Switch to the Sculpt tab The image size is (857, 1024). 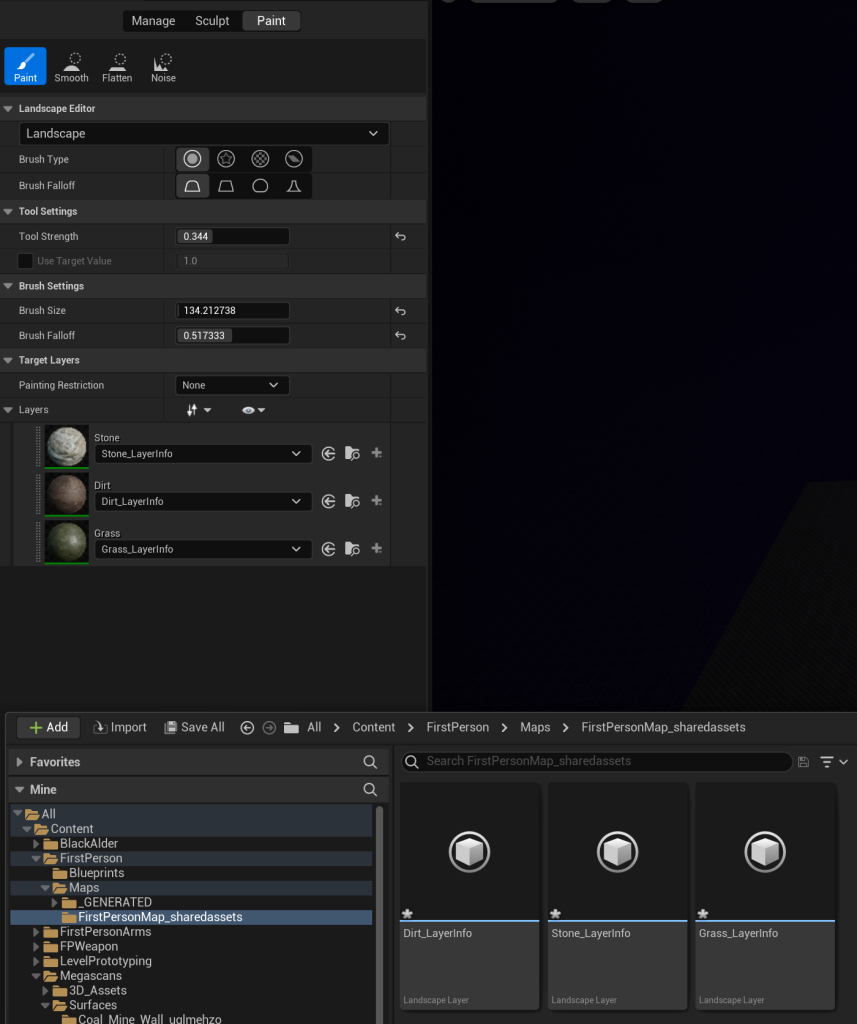pyautogui.click(x=212, y=21)
